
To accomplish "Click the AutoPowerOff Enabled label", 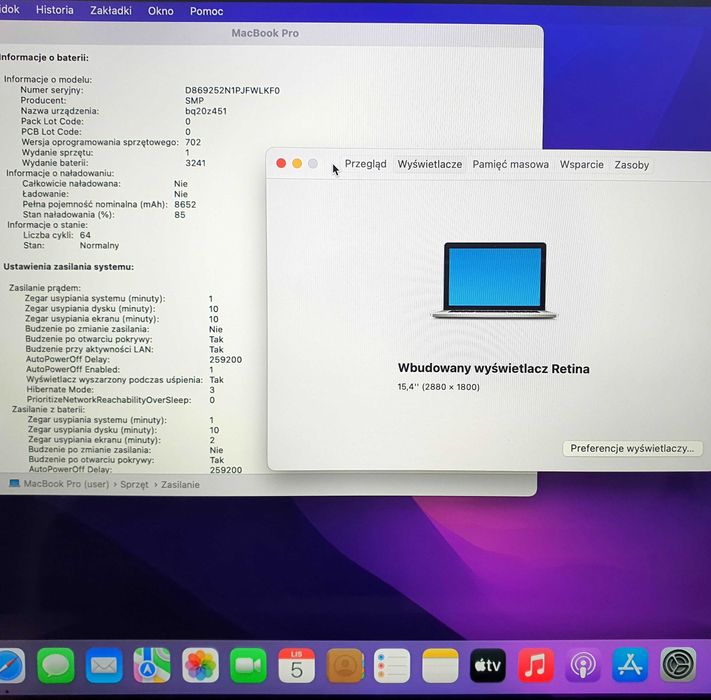I will pos(73,369).
